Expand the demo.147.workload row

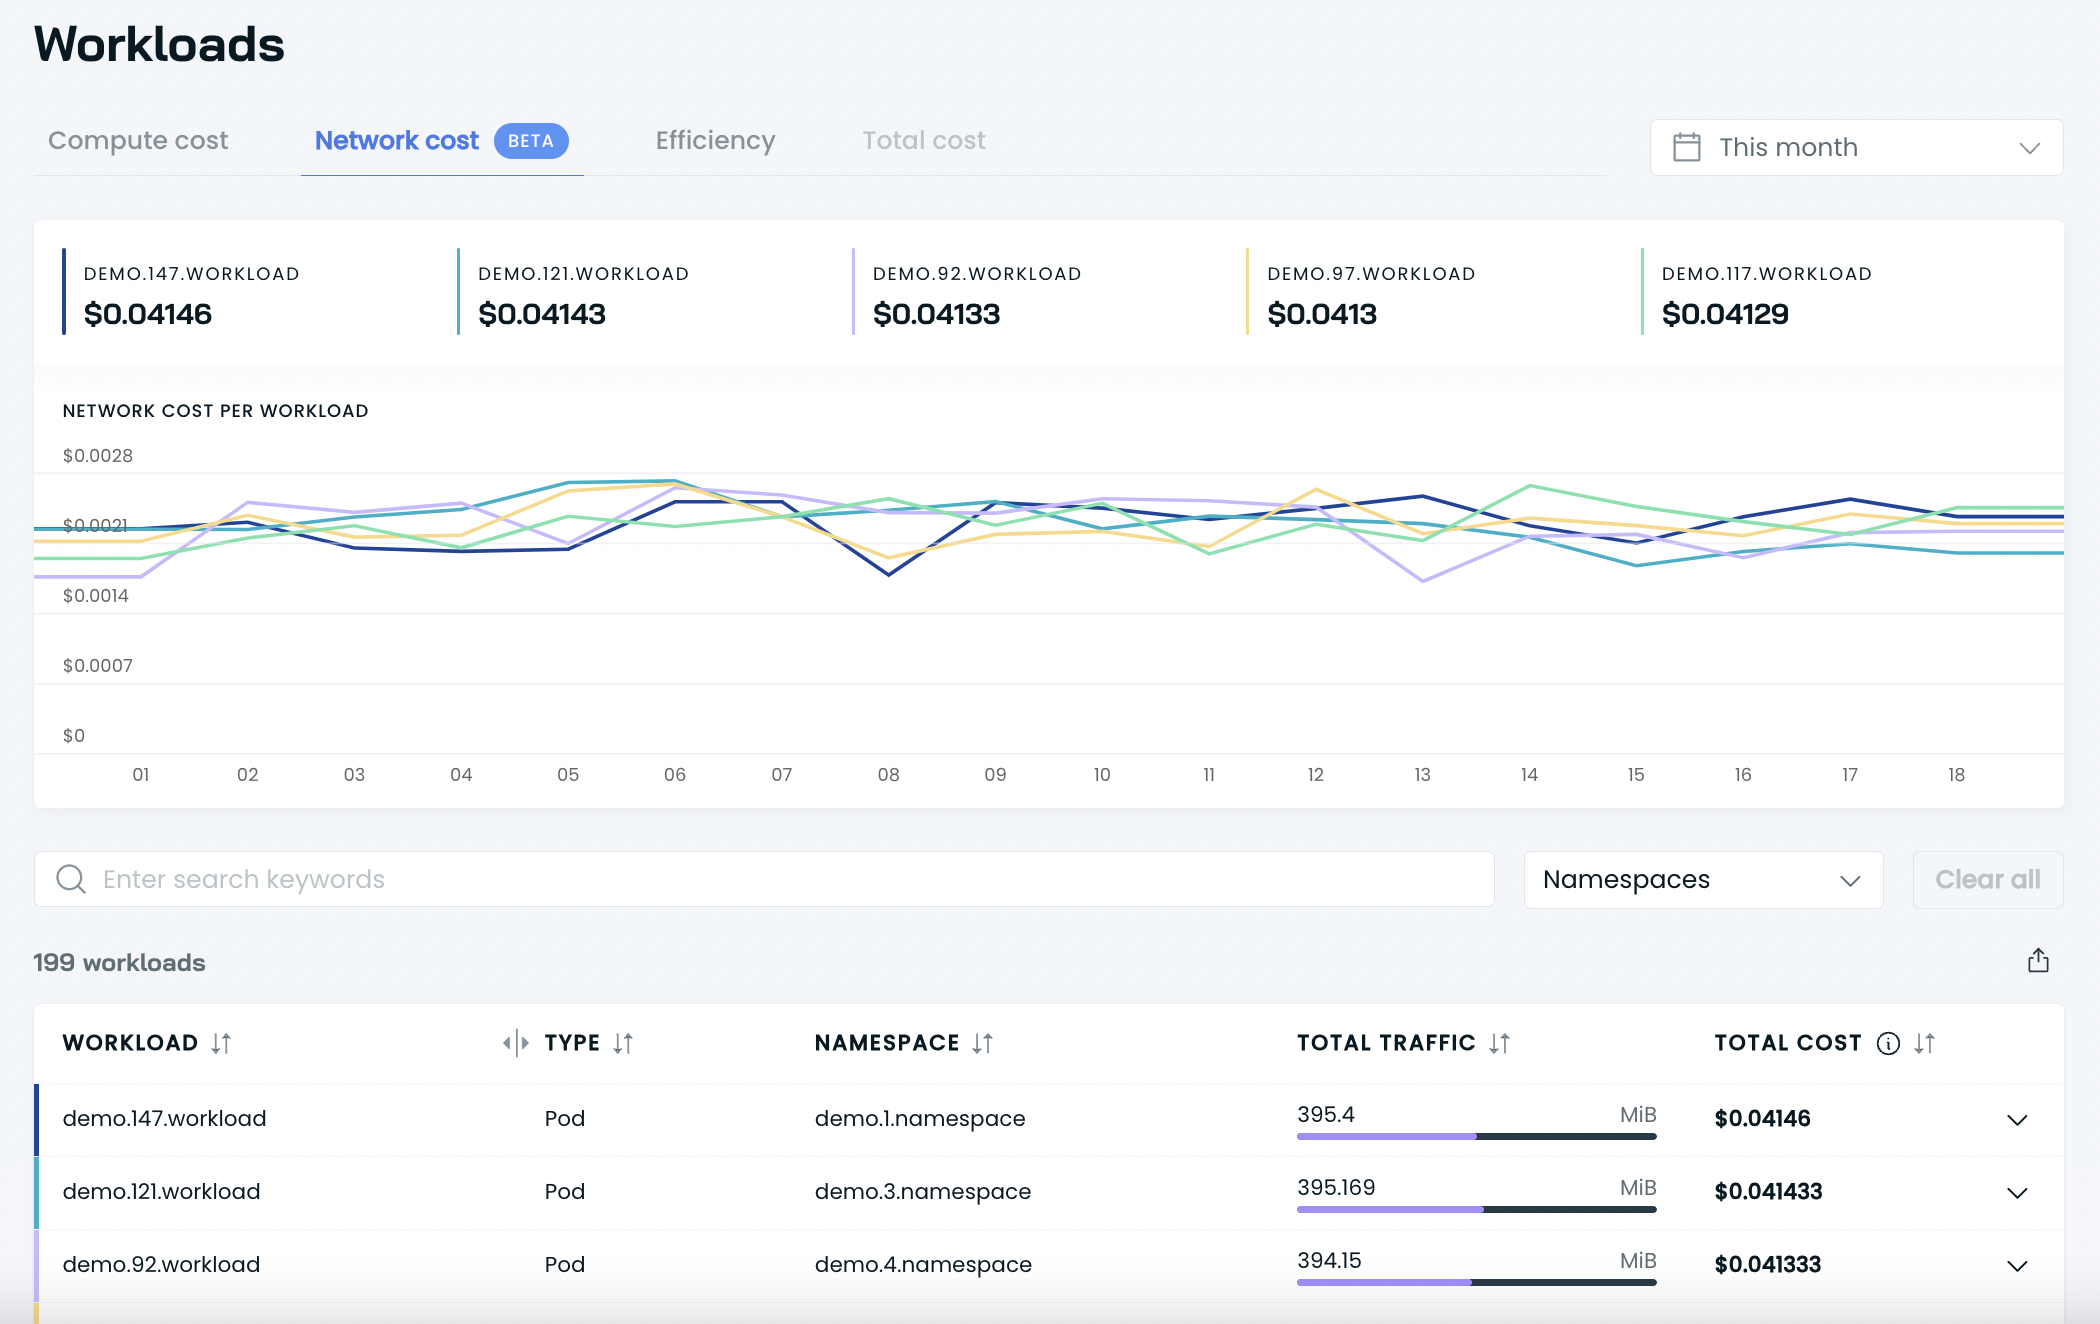tap(2017, 1119)
